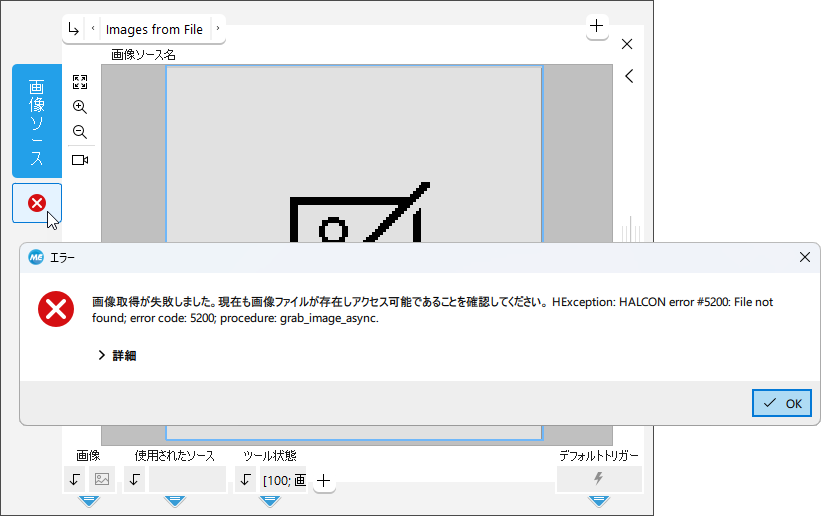Close the エラー dialog
The height and width of the screenshot is (516, 821).
(805, 257)
